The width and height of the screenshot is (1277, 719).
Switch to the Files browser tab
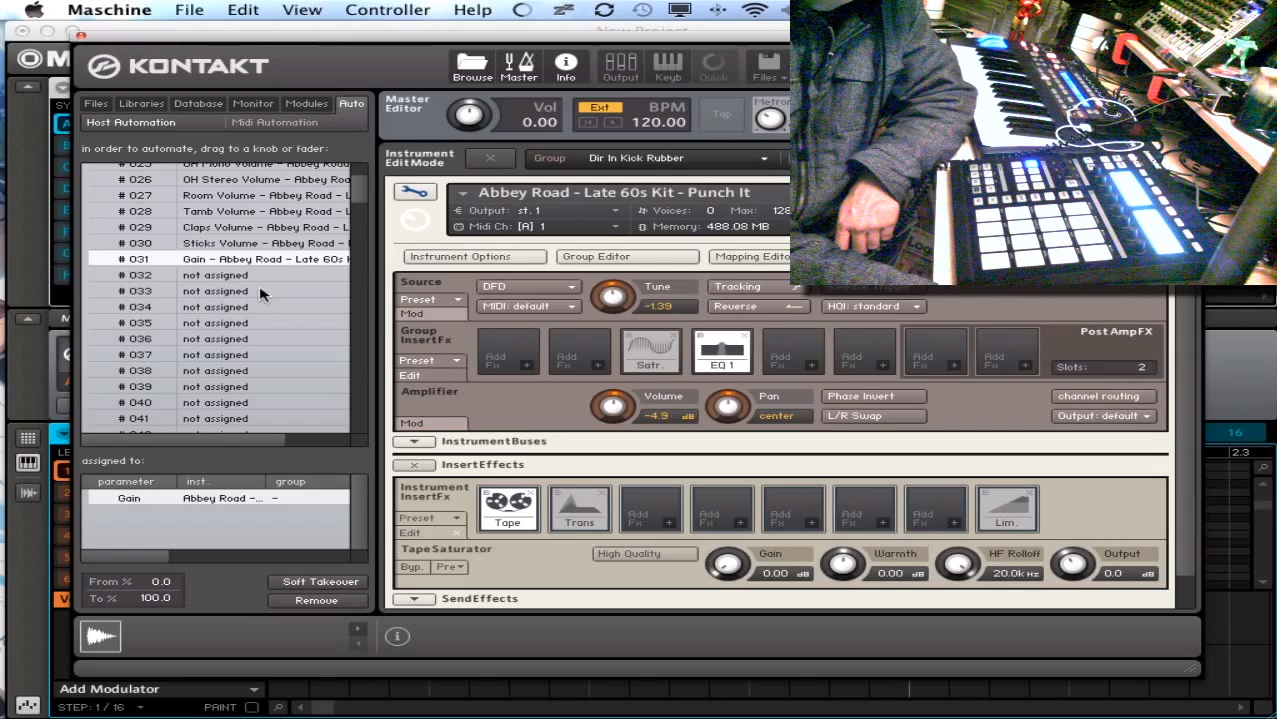point(96,103)
